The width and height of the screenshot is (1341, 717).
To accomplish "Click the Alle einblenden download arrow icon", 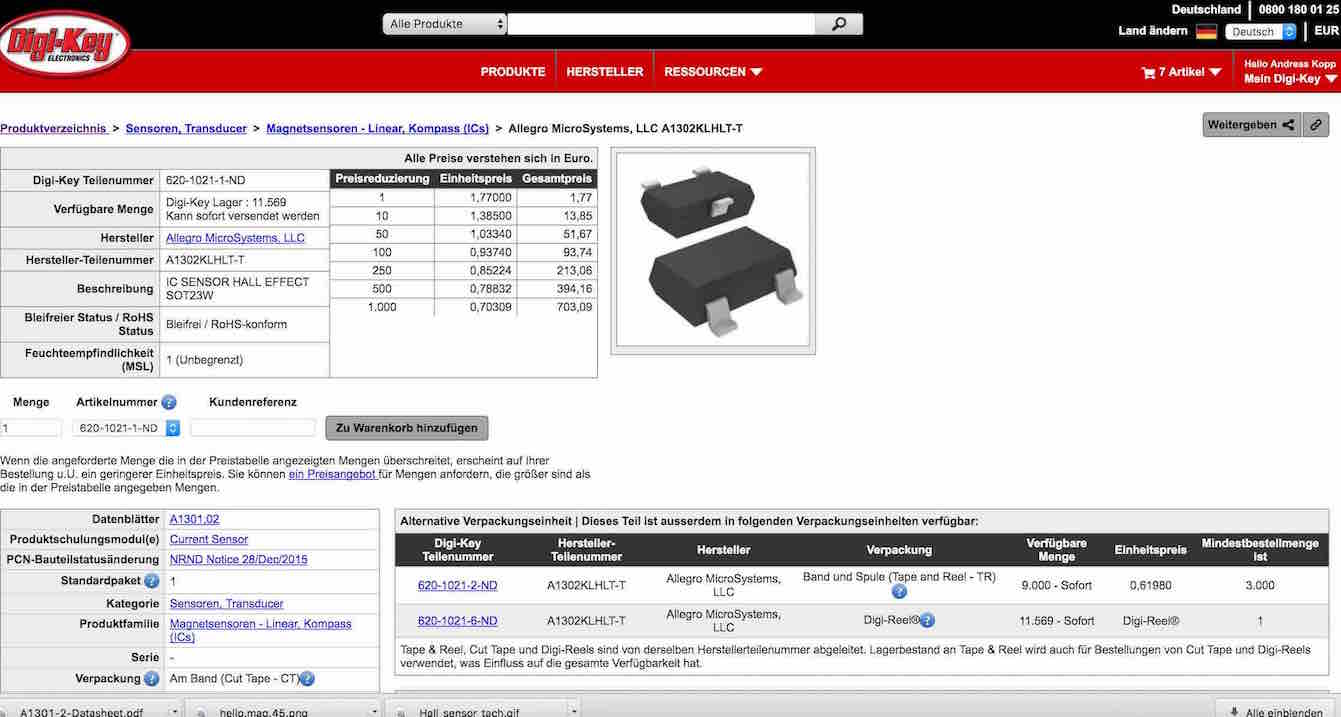I will pyautogui.click(x=1234, y=712).
